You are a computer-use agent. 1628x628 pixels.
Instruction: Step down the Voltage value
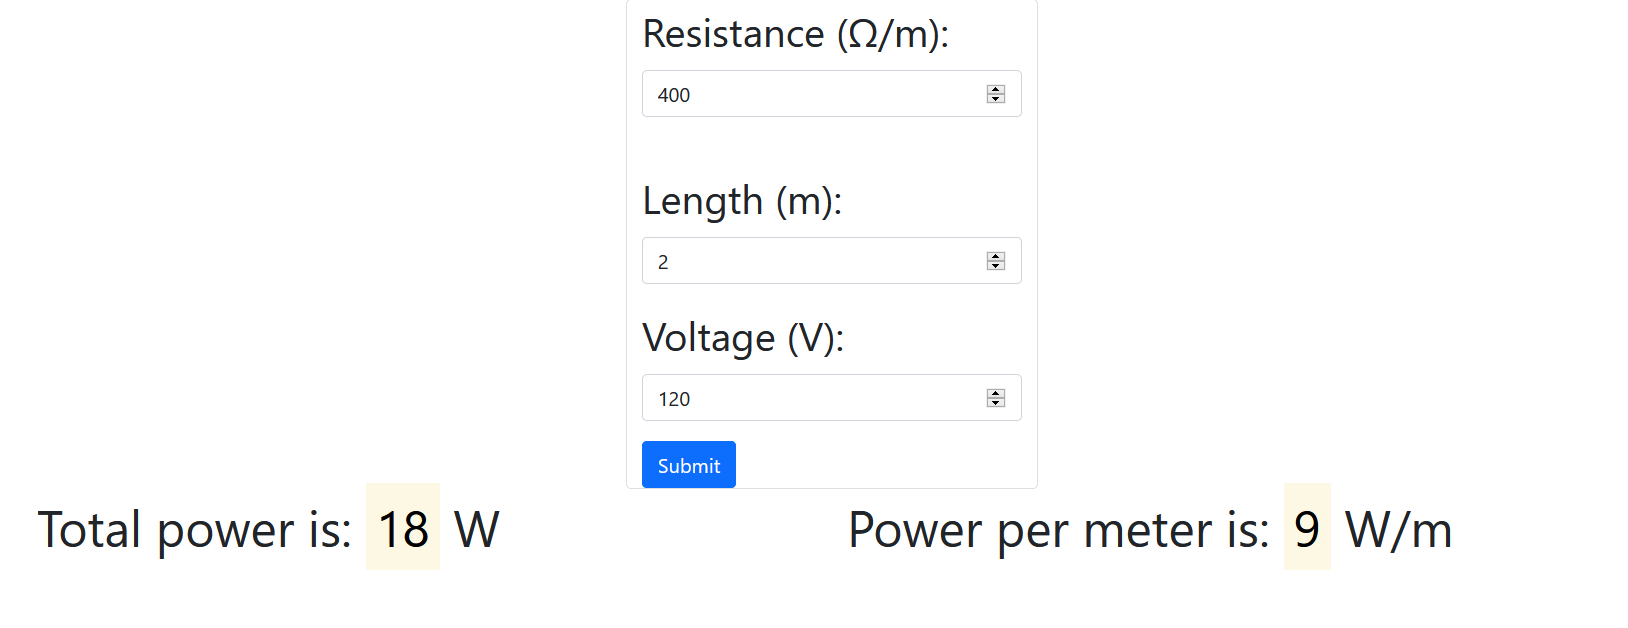[x=995, y=403]
